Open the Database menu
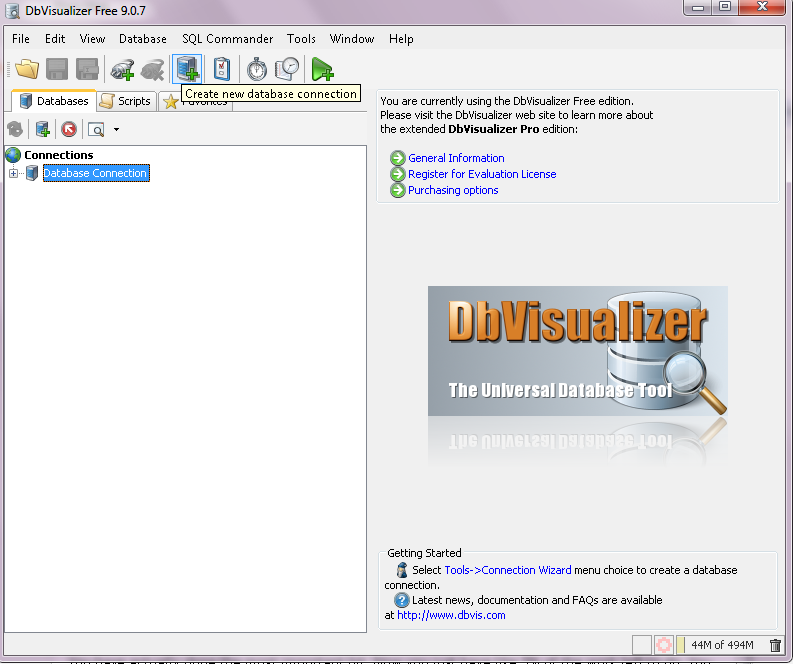The height and width of the screenshot is (664, 793). (143, 39)
